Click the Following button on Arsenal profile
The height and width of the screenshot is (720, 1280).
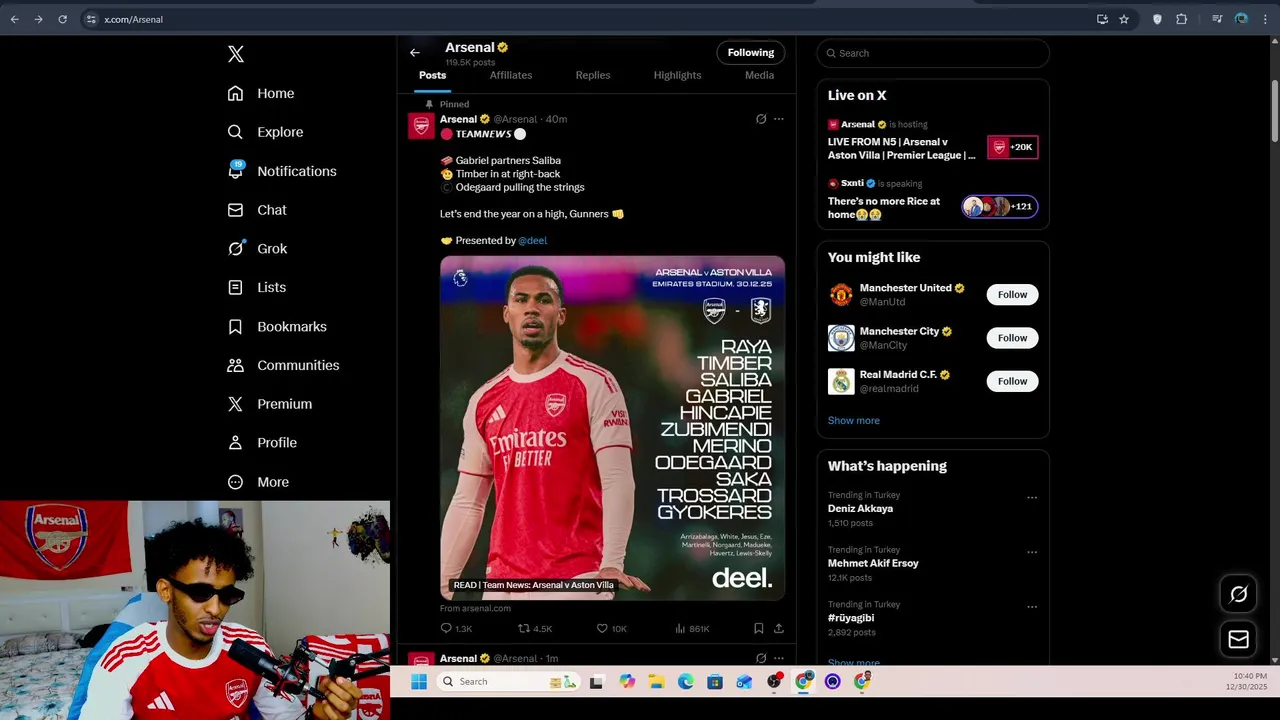(x=751, y=53)
